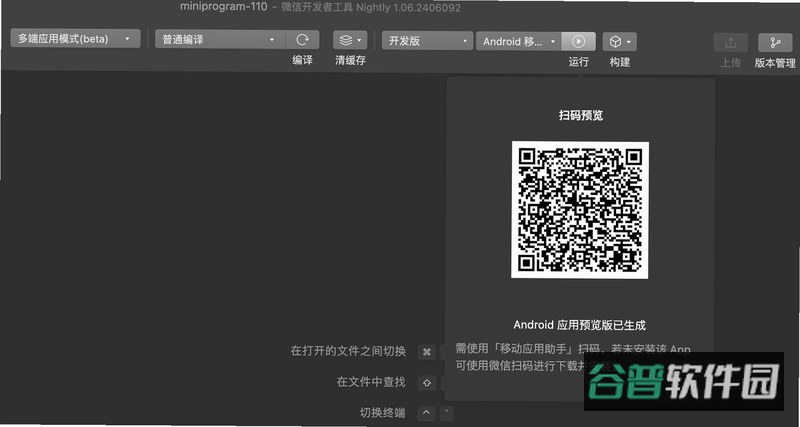Expand the 构建 dropdown arrow
Screen dimensions: 800x427
coord(629,42)
